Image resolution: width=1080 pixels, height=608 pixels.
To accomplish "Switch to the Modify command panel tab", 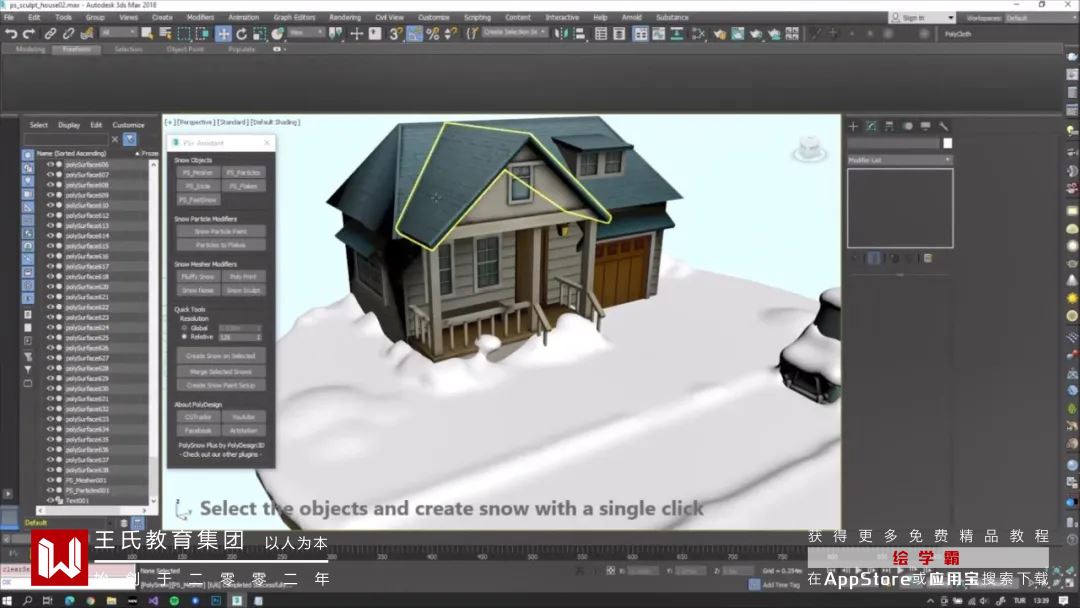I will coord(871,126).
